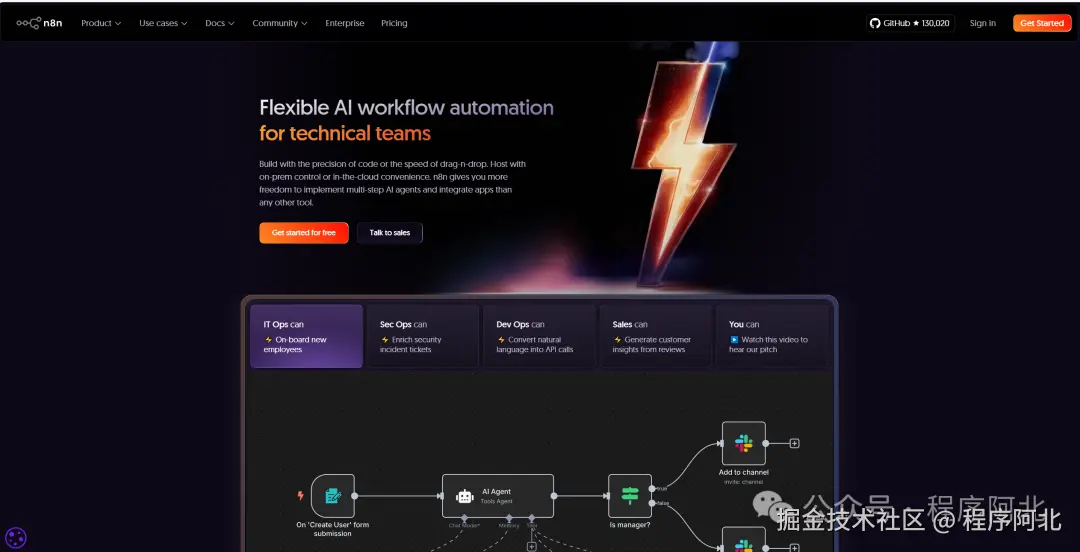This screenshot has width=1080, height=552.
Task: Select the IT Ops can tab
Action: click(307, 336)
